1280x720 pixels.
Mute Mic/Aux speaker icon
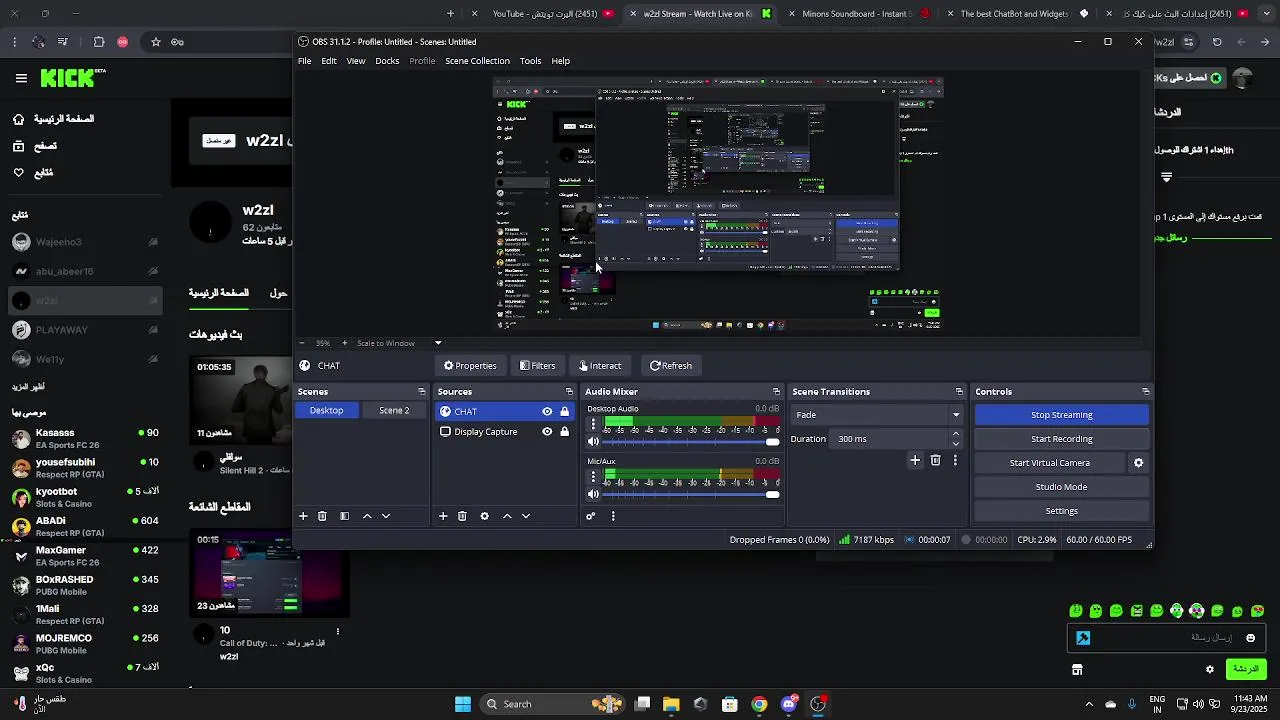point(593,494)
